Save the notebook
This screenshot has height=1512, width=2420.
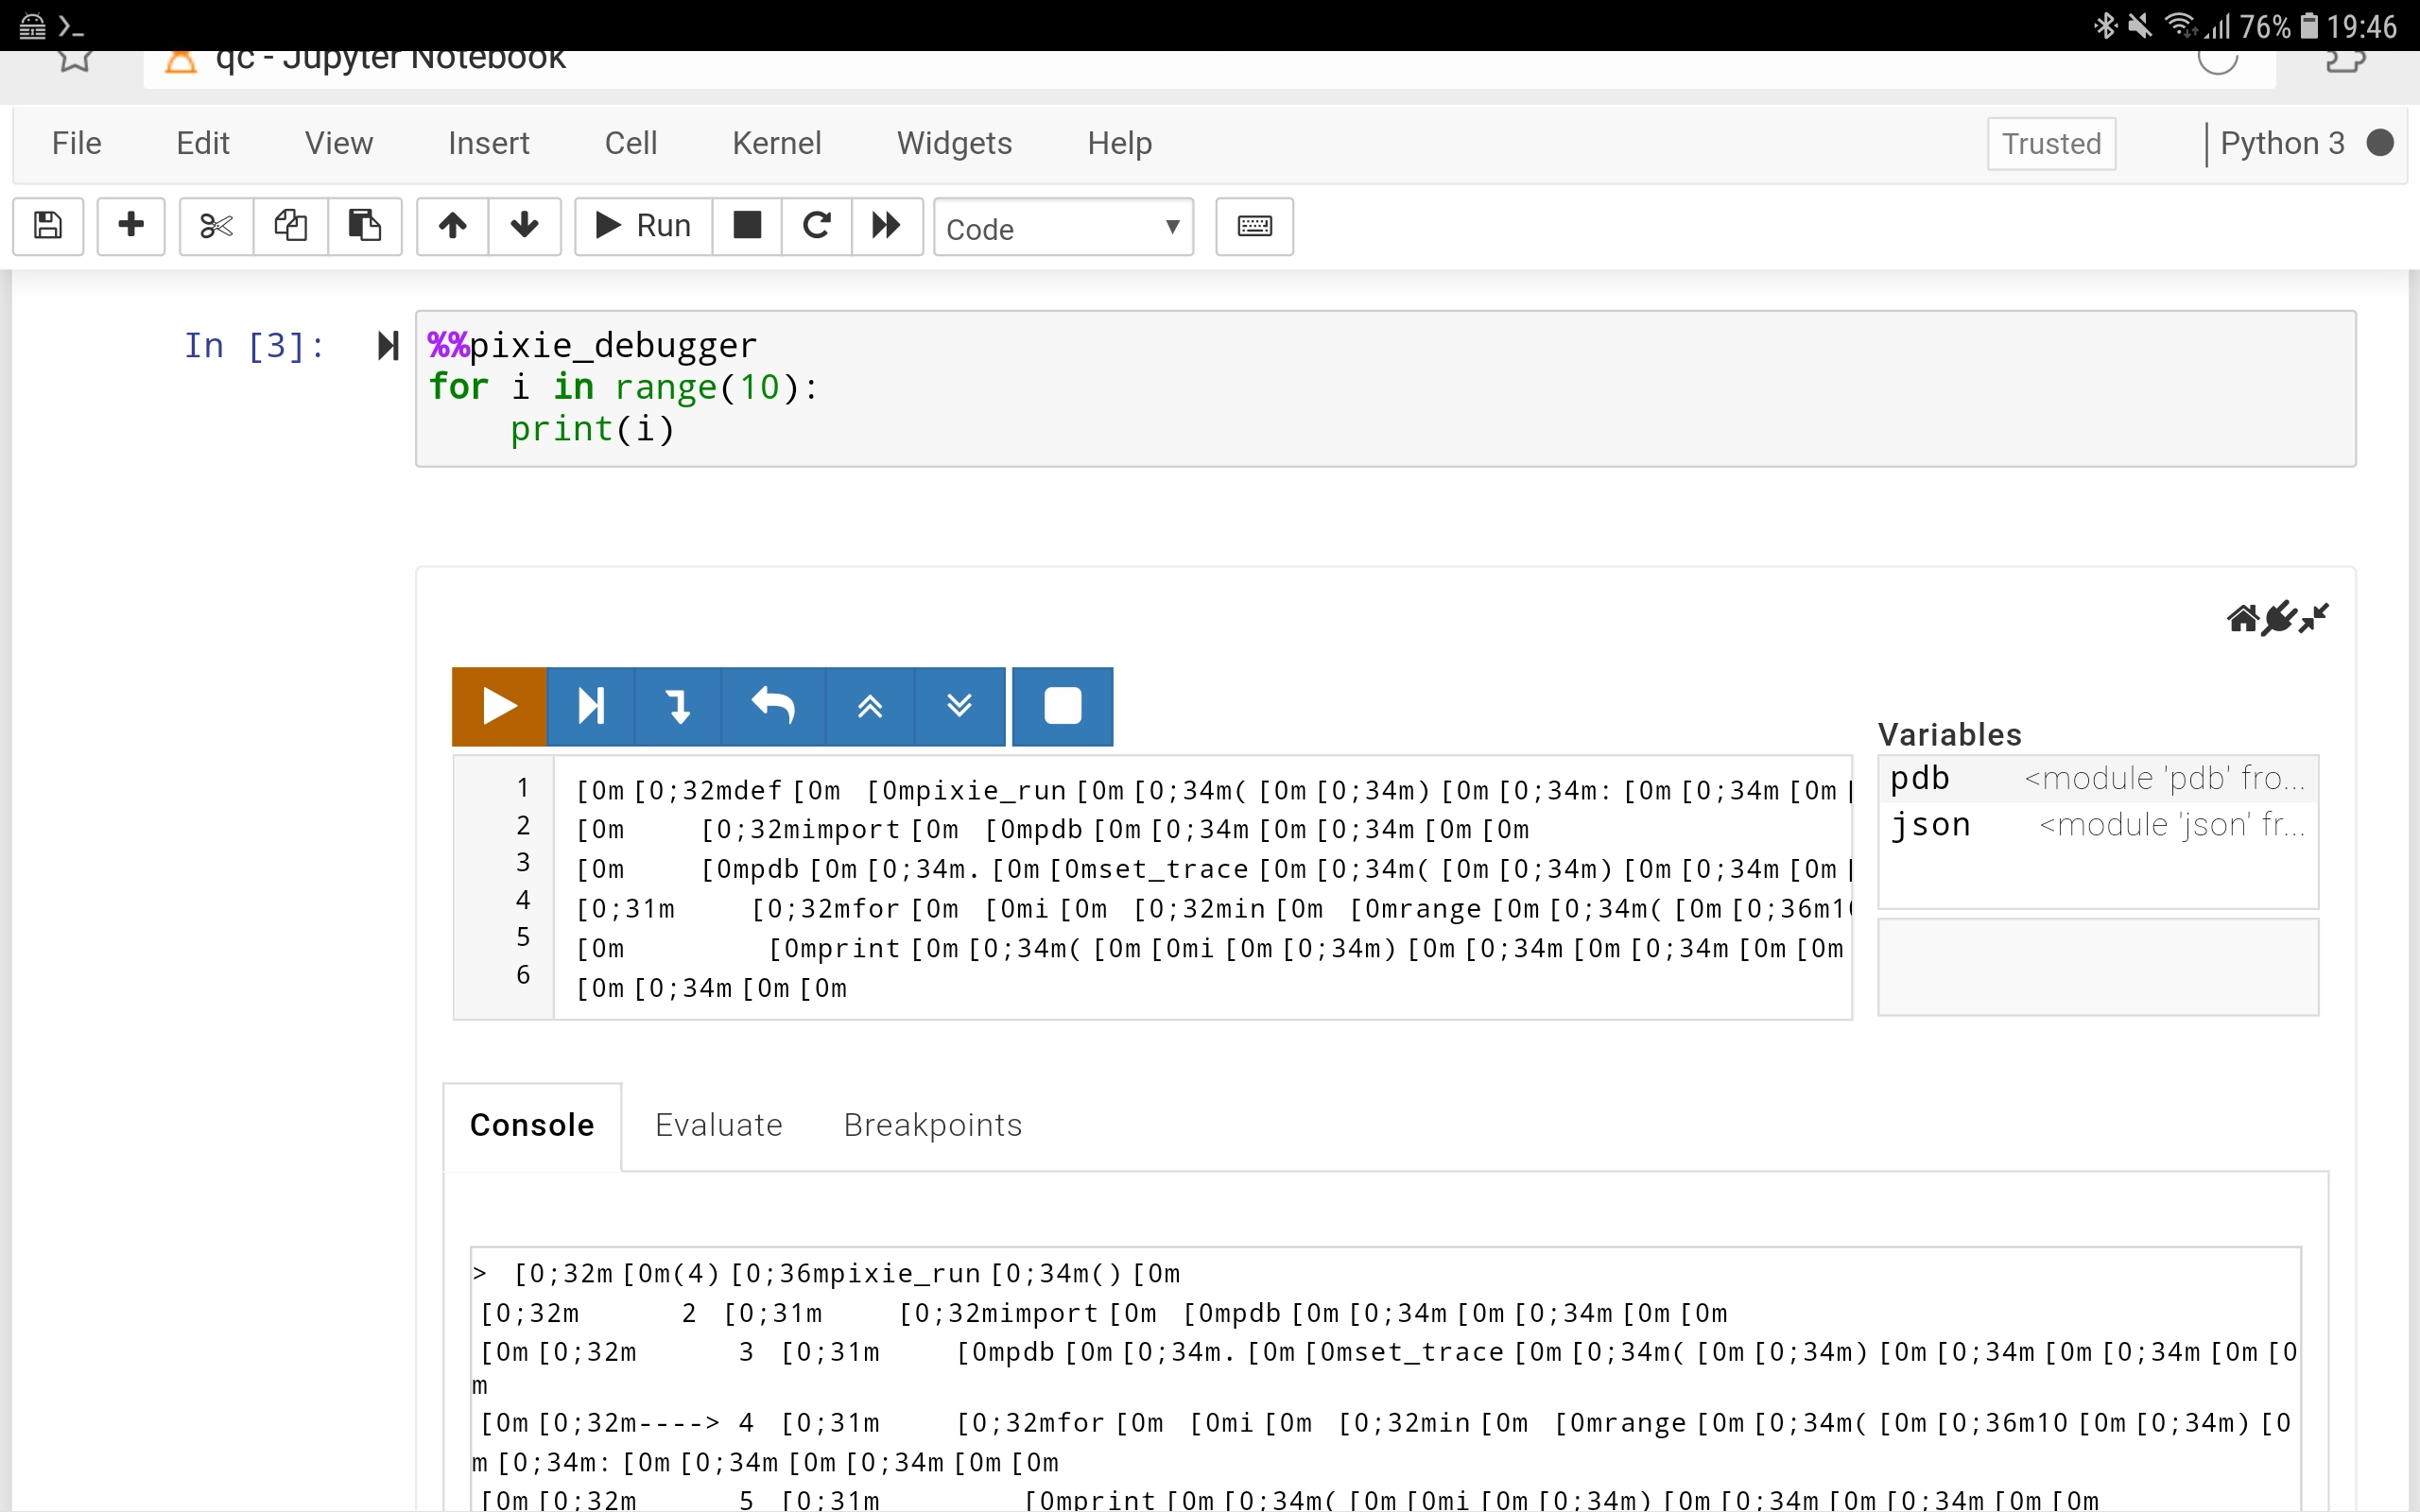click(x=47, y=227)
